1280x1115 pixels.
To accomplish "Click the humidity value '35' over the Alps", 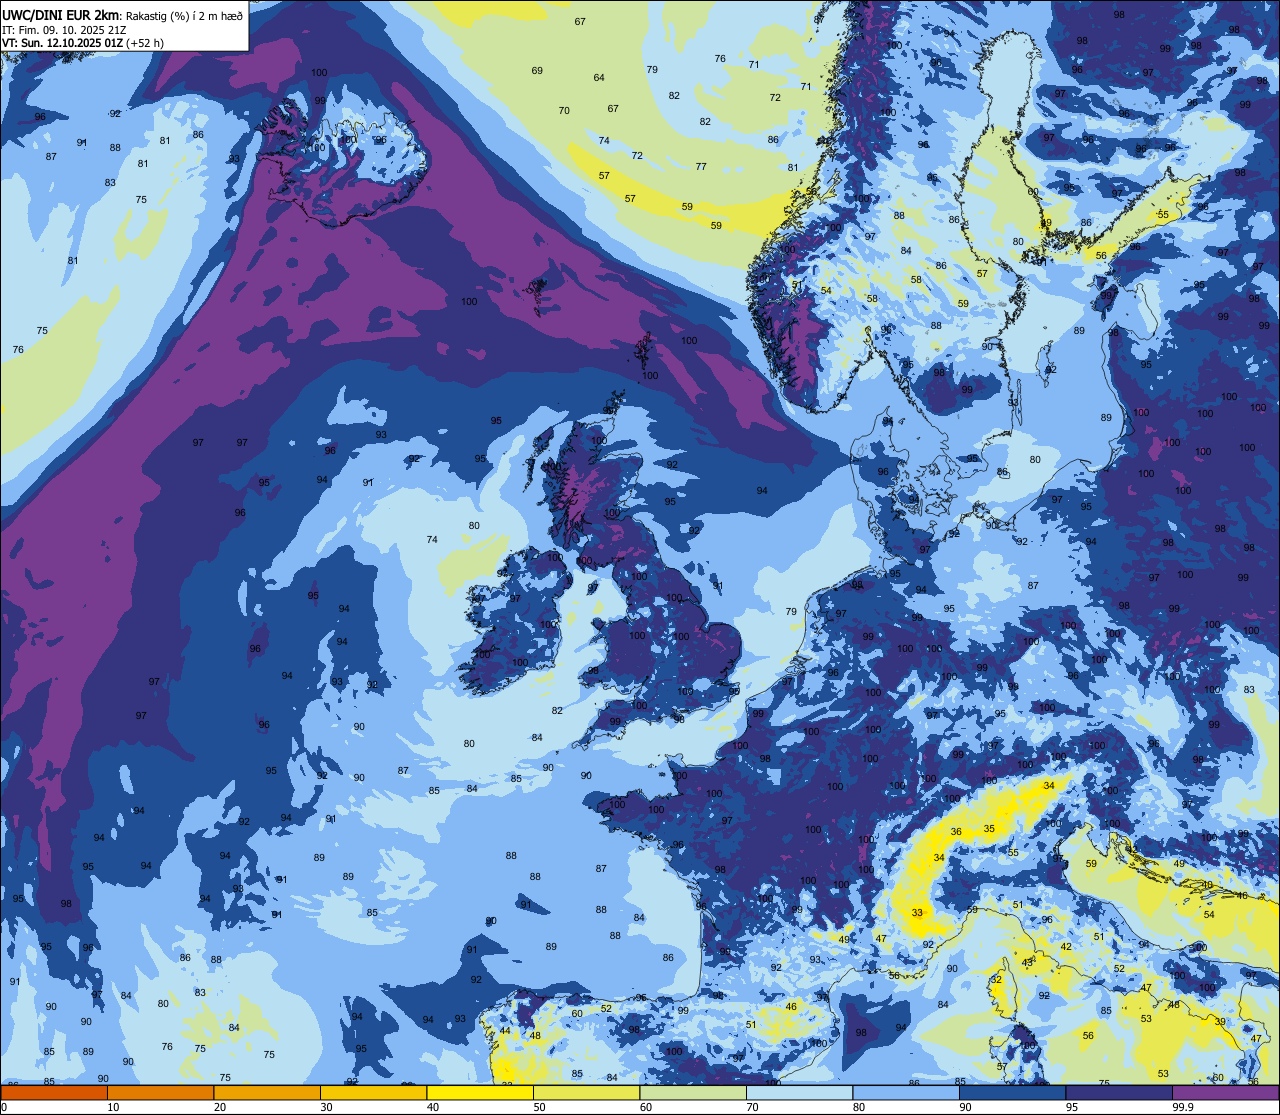I will click(x=989, y=829).
